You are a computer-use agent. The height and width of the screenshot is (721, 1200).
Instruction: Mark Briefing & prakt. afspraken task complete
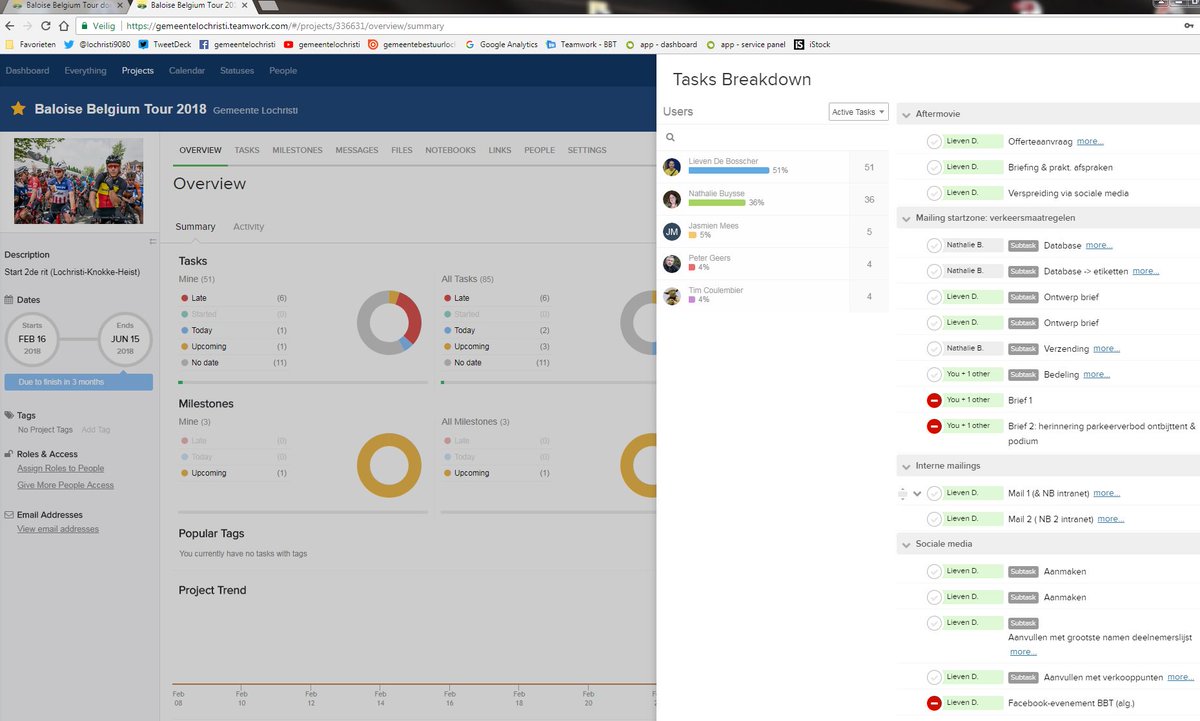(x=934, y=167)
